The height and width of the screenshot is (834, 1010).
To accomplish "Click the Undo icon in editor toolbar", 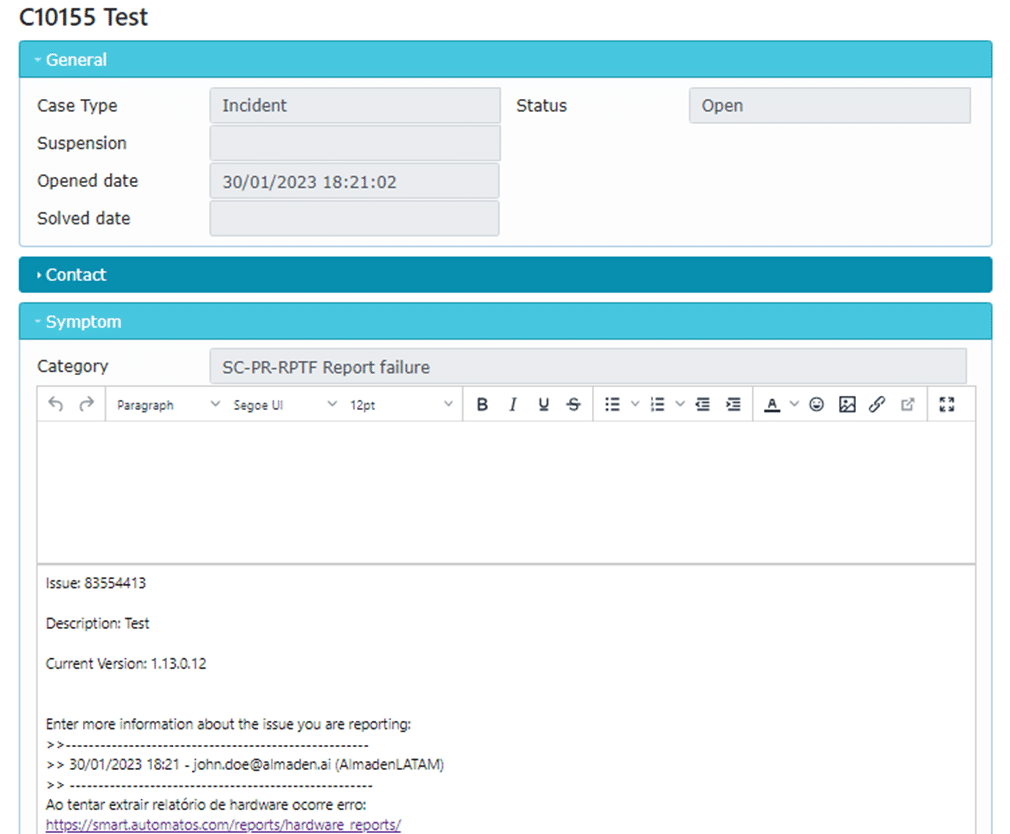I will [56, 405].
